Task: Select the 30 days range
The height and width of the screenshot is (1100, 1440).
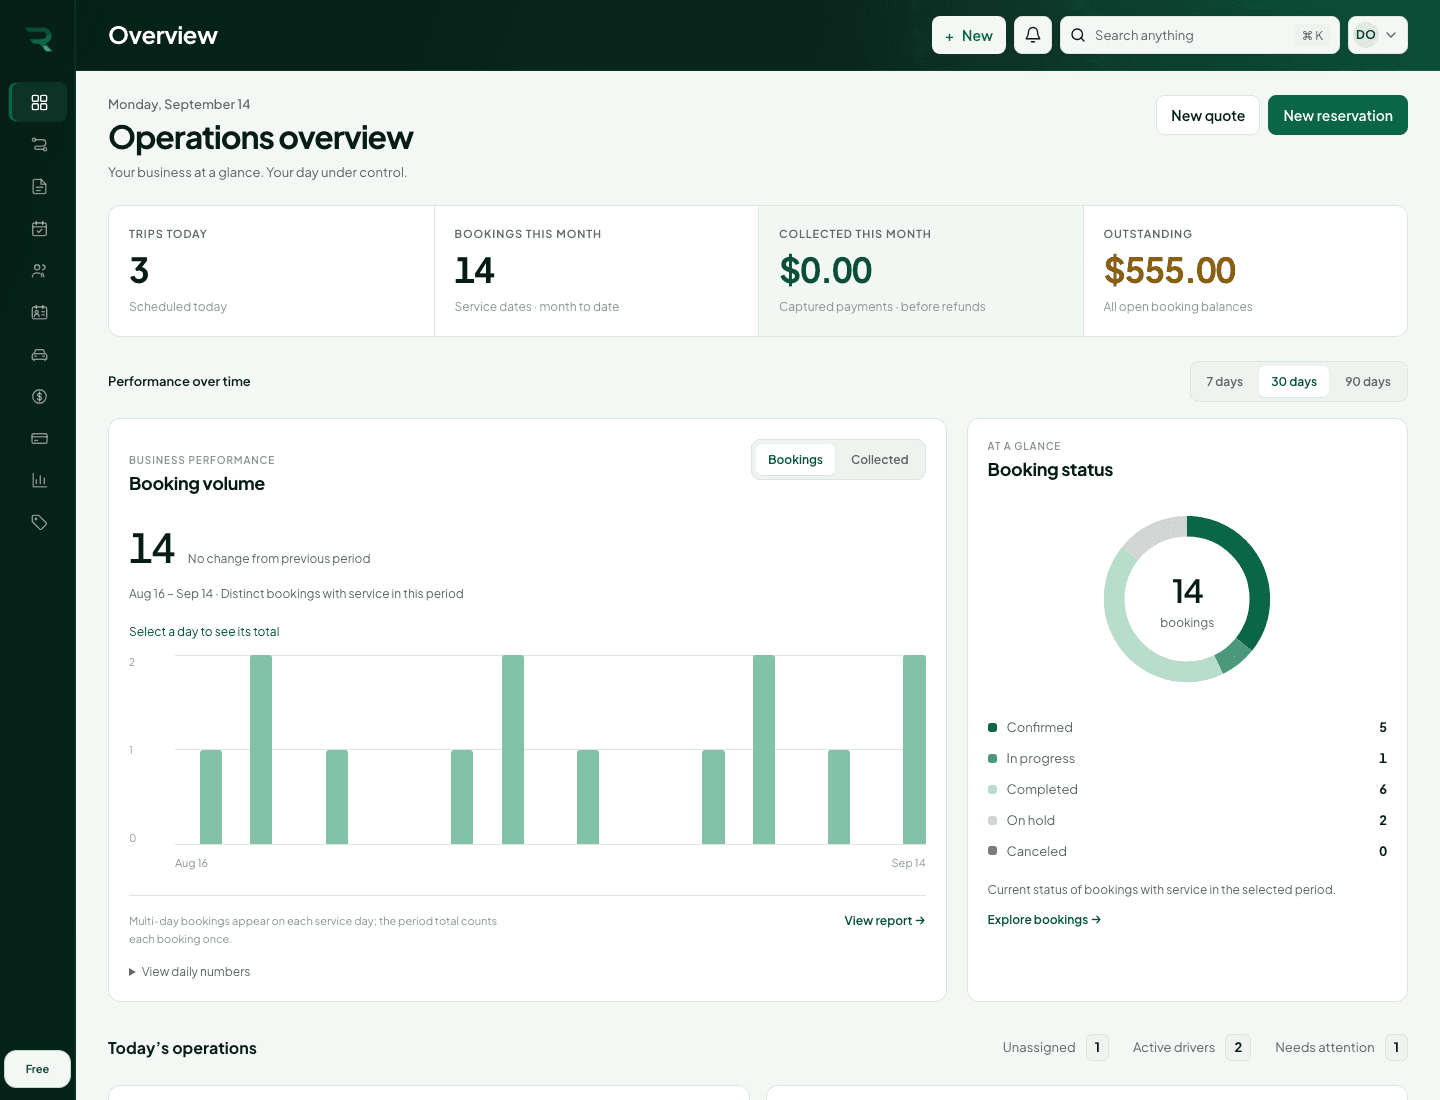Action: 1294,382
